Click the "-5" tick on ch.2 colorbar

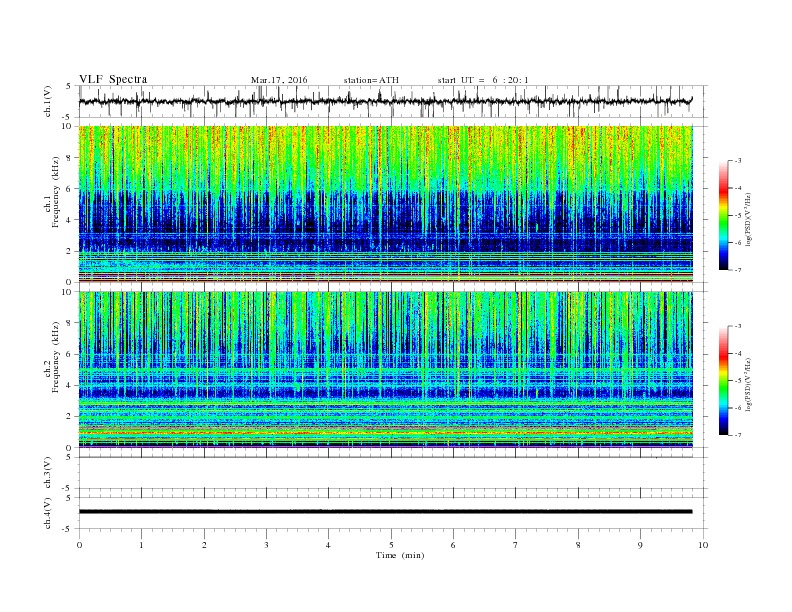[737, 381]
